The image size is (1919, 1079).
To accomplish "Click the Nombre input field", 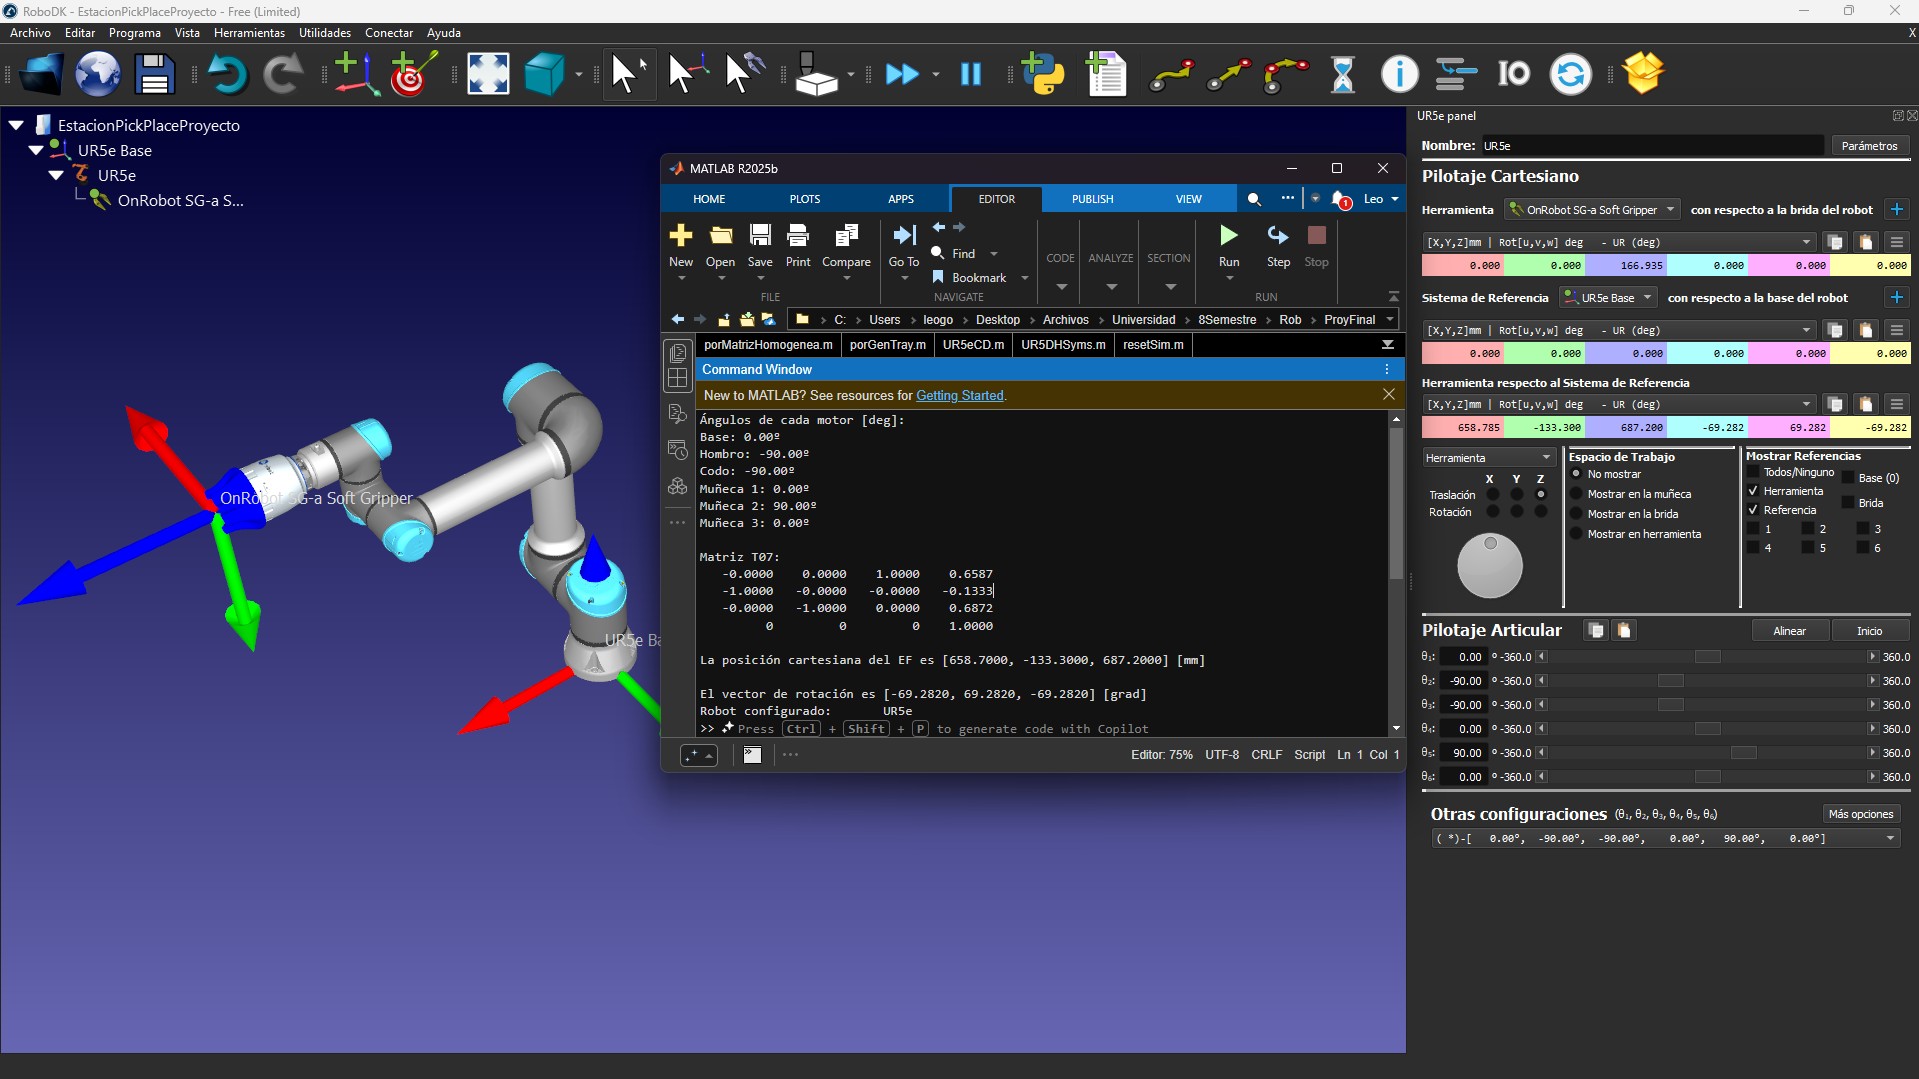I will point(1652,146).
